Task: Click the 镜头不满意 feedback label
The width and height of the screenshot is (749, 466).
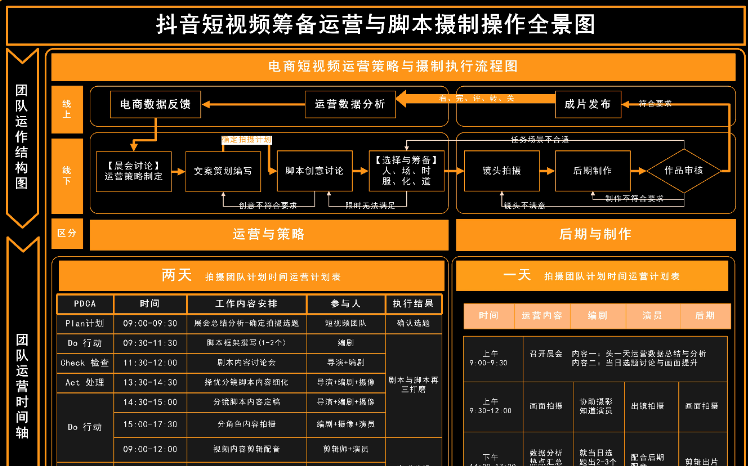Action: tap(524, 205)
